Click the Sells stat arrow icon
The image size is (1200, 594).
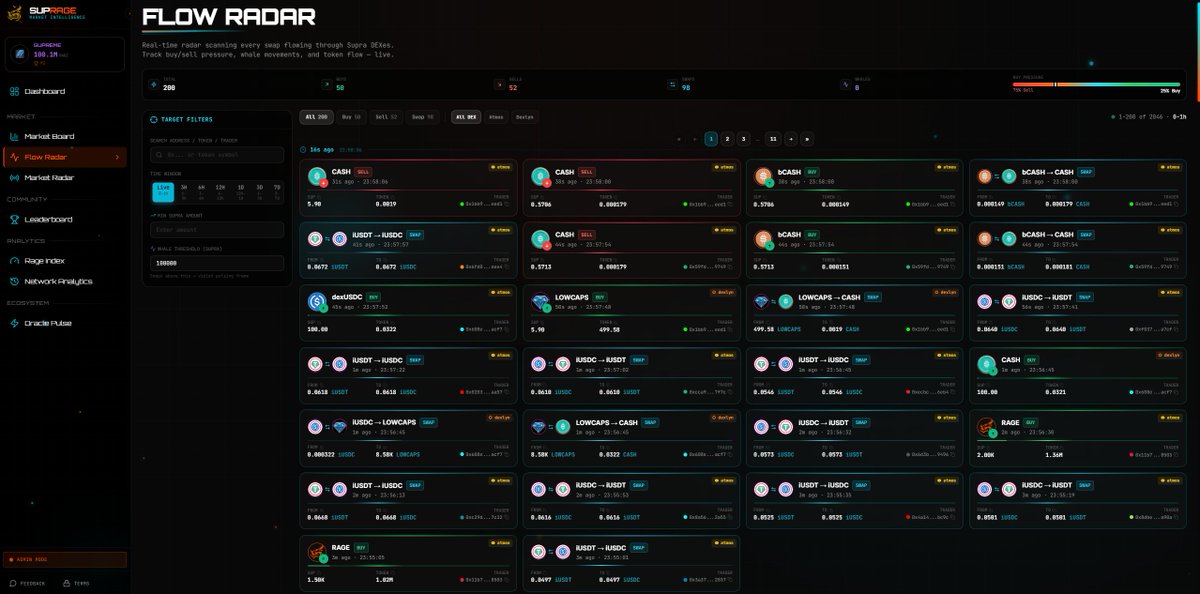point(499,84)
